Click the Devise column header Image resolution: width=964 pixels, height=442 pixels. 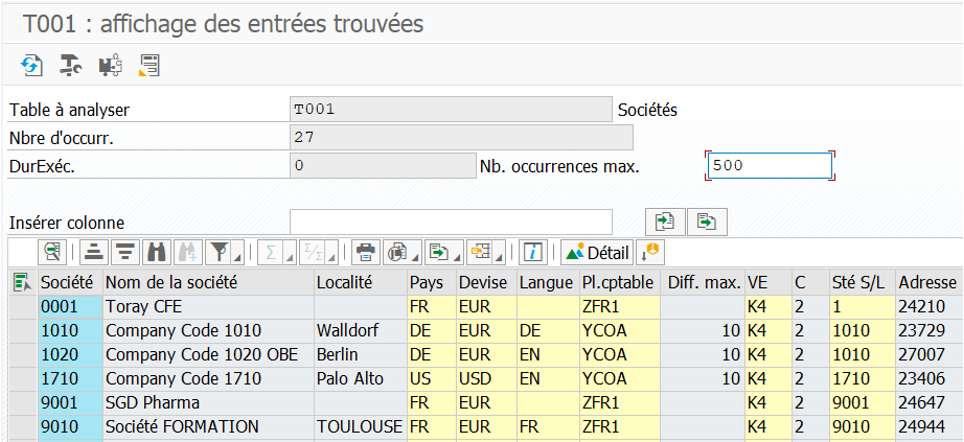point(483,283)
